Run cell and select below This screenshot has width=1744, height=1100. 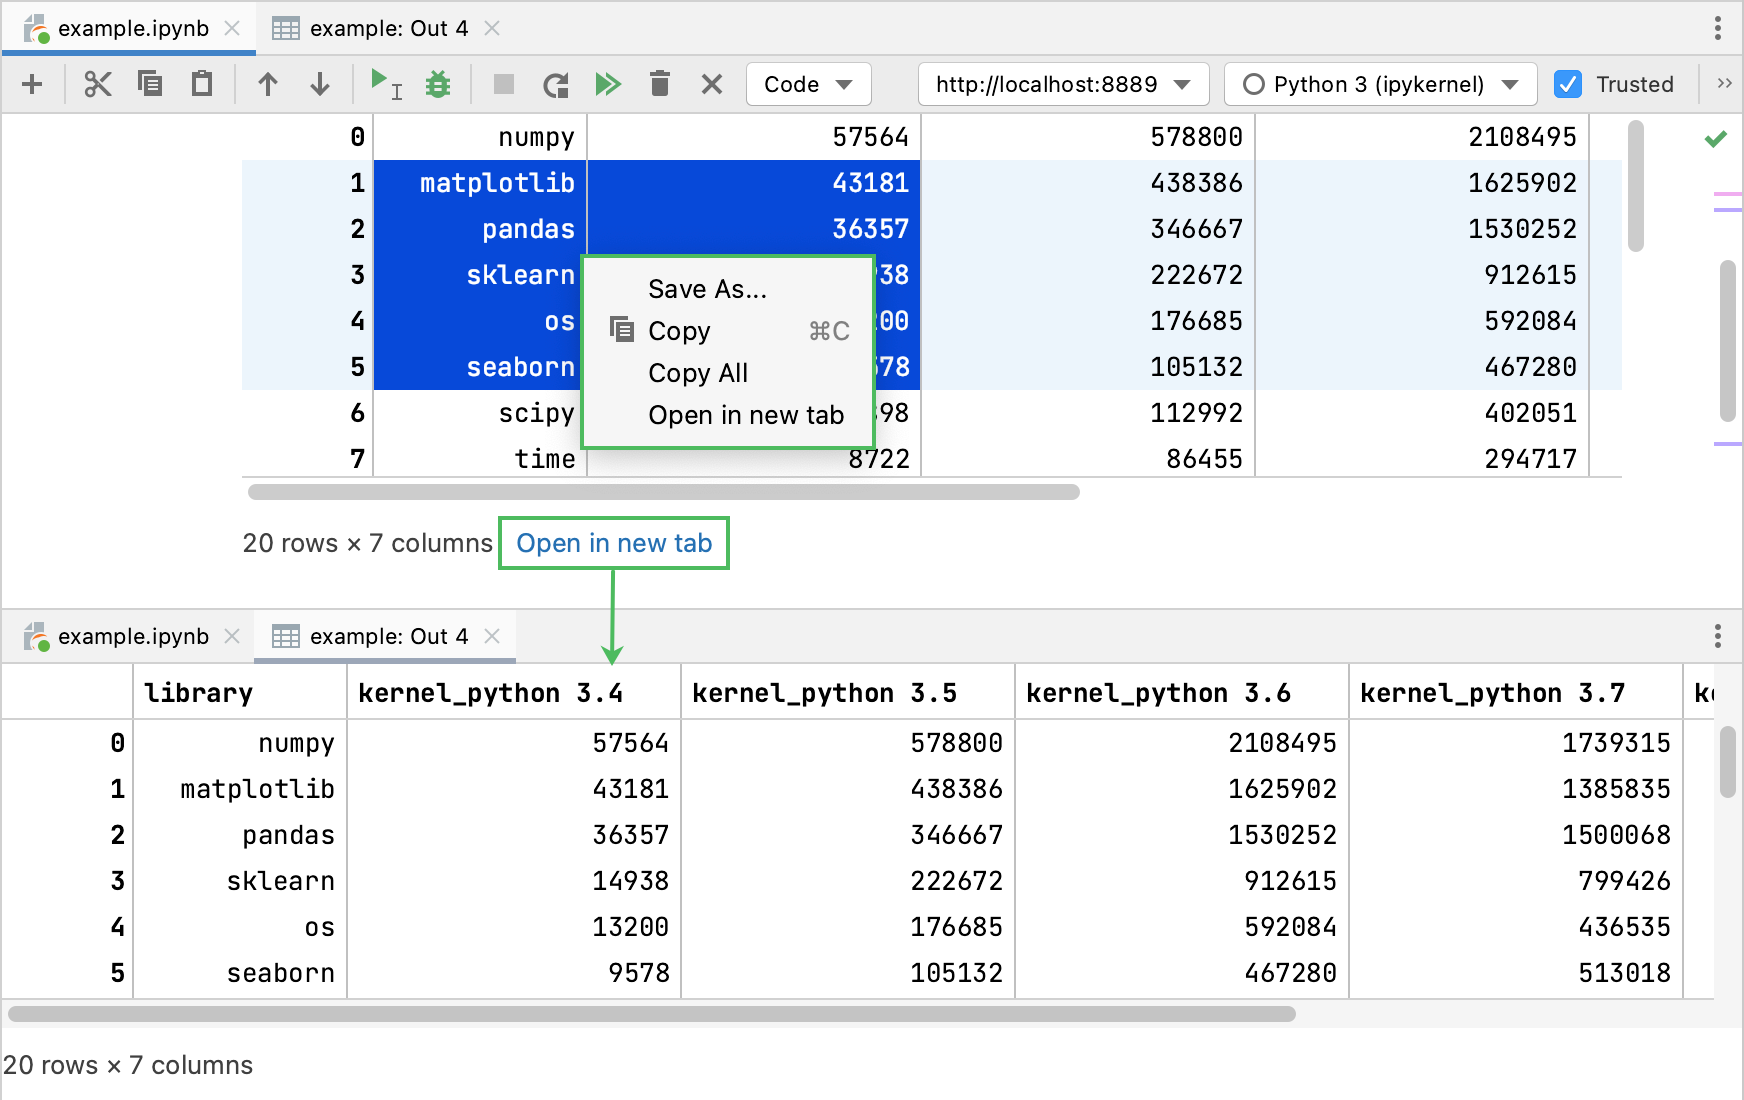pos(385,84)
